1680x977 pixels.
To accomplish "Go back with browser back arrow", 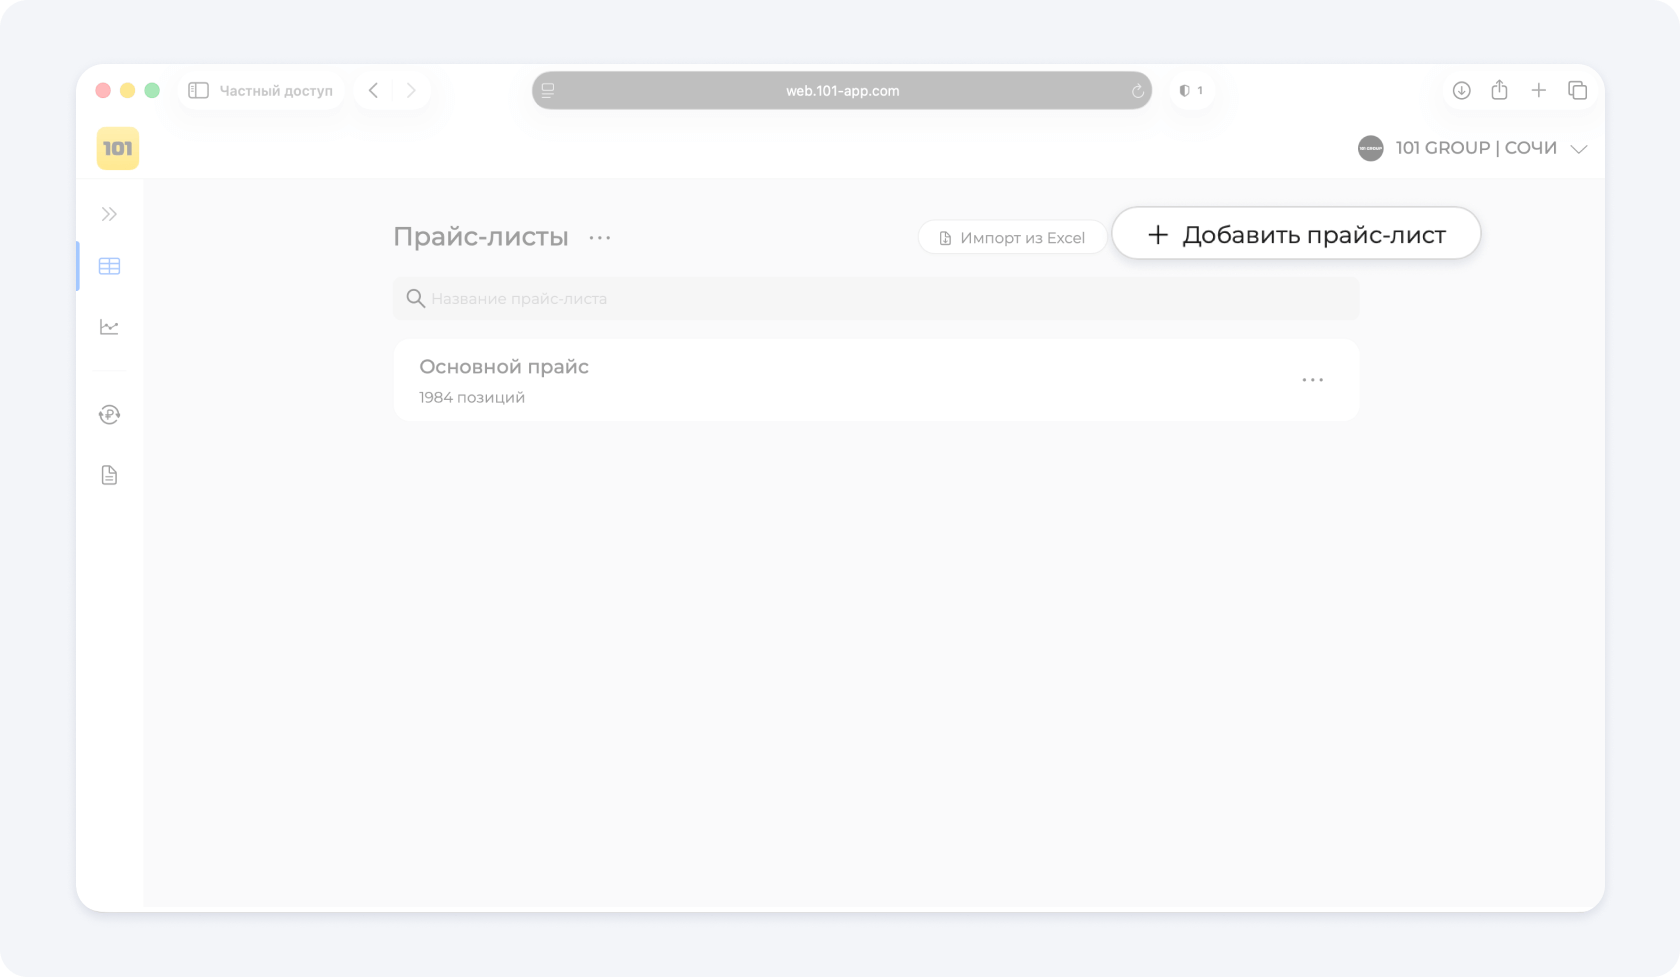I will pyautogui.click(x=374, y=91).
